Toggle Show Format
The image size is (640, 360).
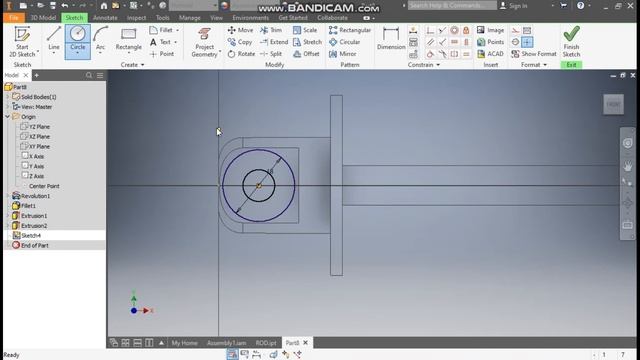[533, 54]
